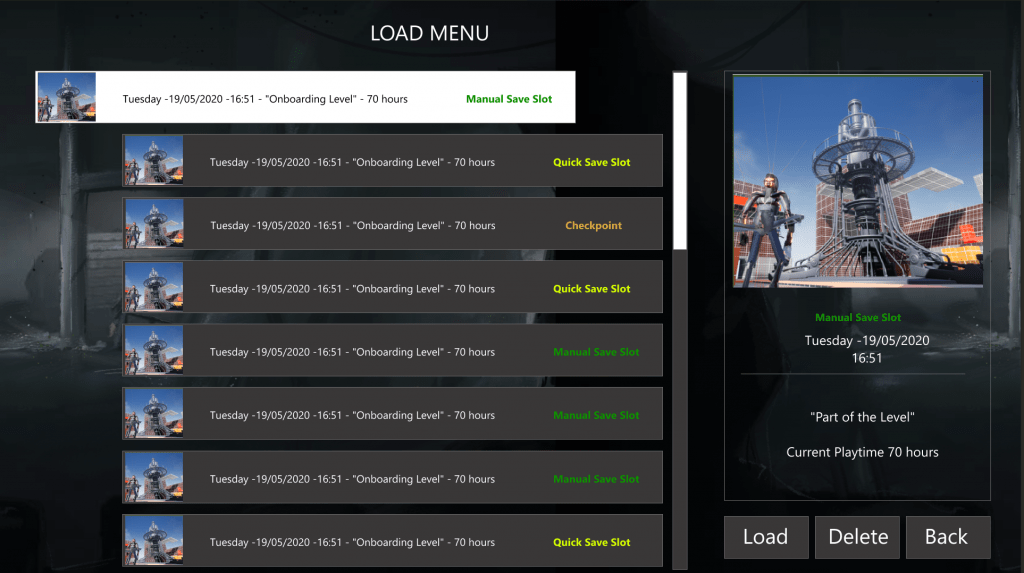1024x573 pixels.
Task: Click the thumbnail of the highlighted white save row
Action: 67,97
